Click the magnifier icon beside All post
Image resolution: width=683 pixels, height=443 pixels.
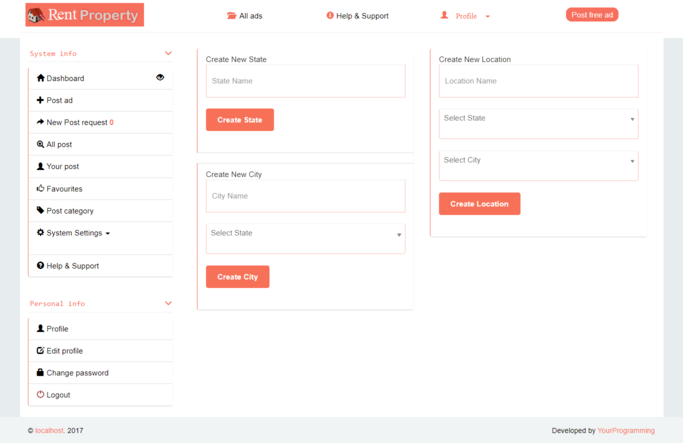click(x=40, y=144)
